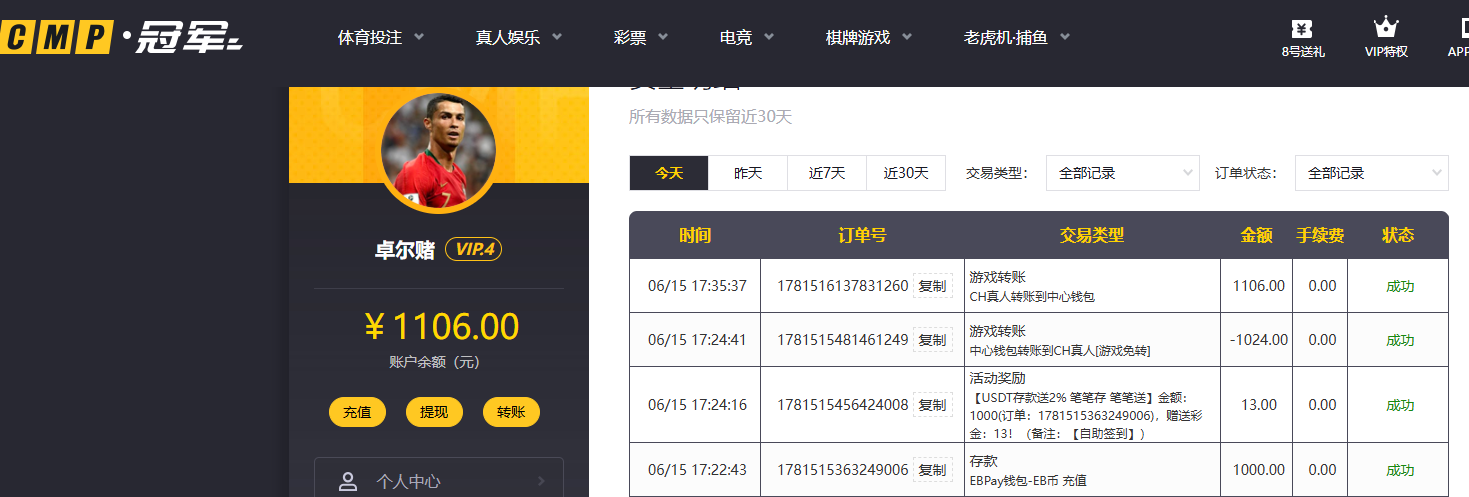Click the VIP.4 badge

(473, 249)
